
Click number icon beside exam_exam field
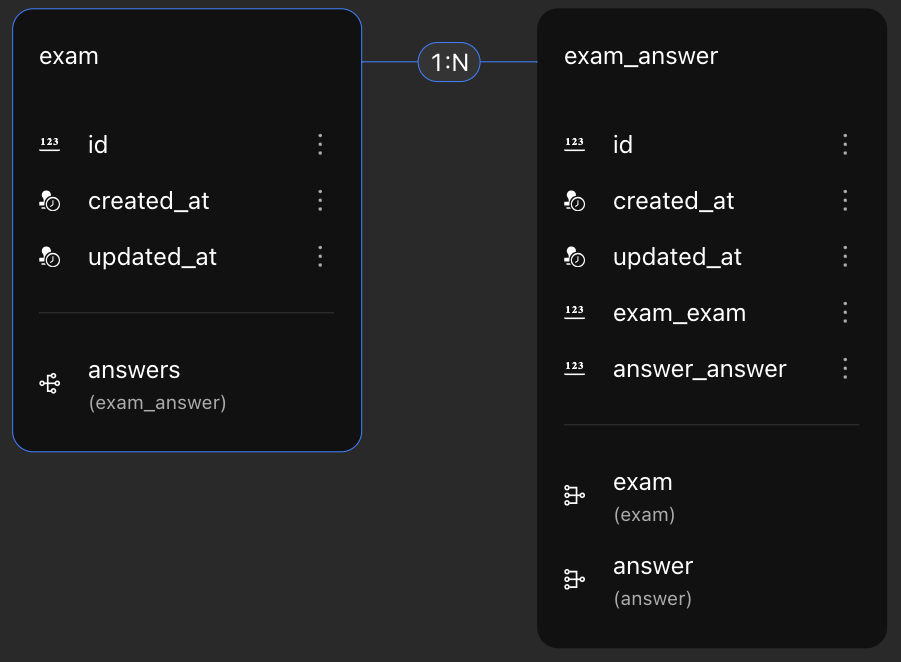[574, 312]
